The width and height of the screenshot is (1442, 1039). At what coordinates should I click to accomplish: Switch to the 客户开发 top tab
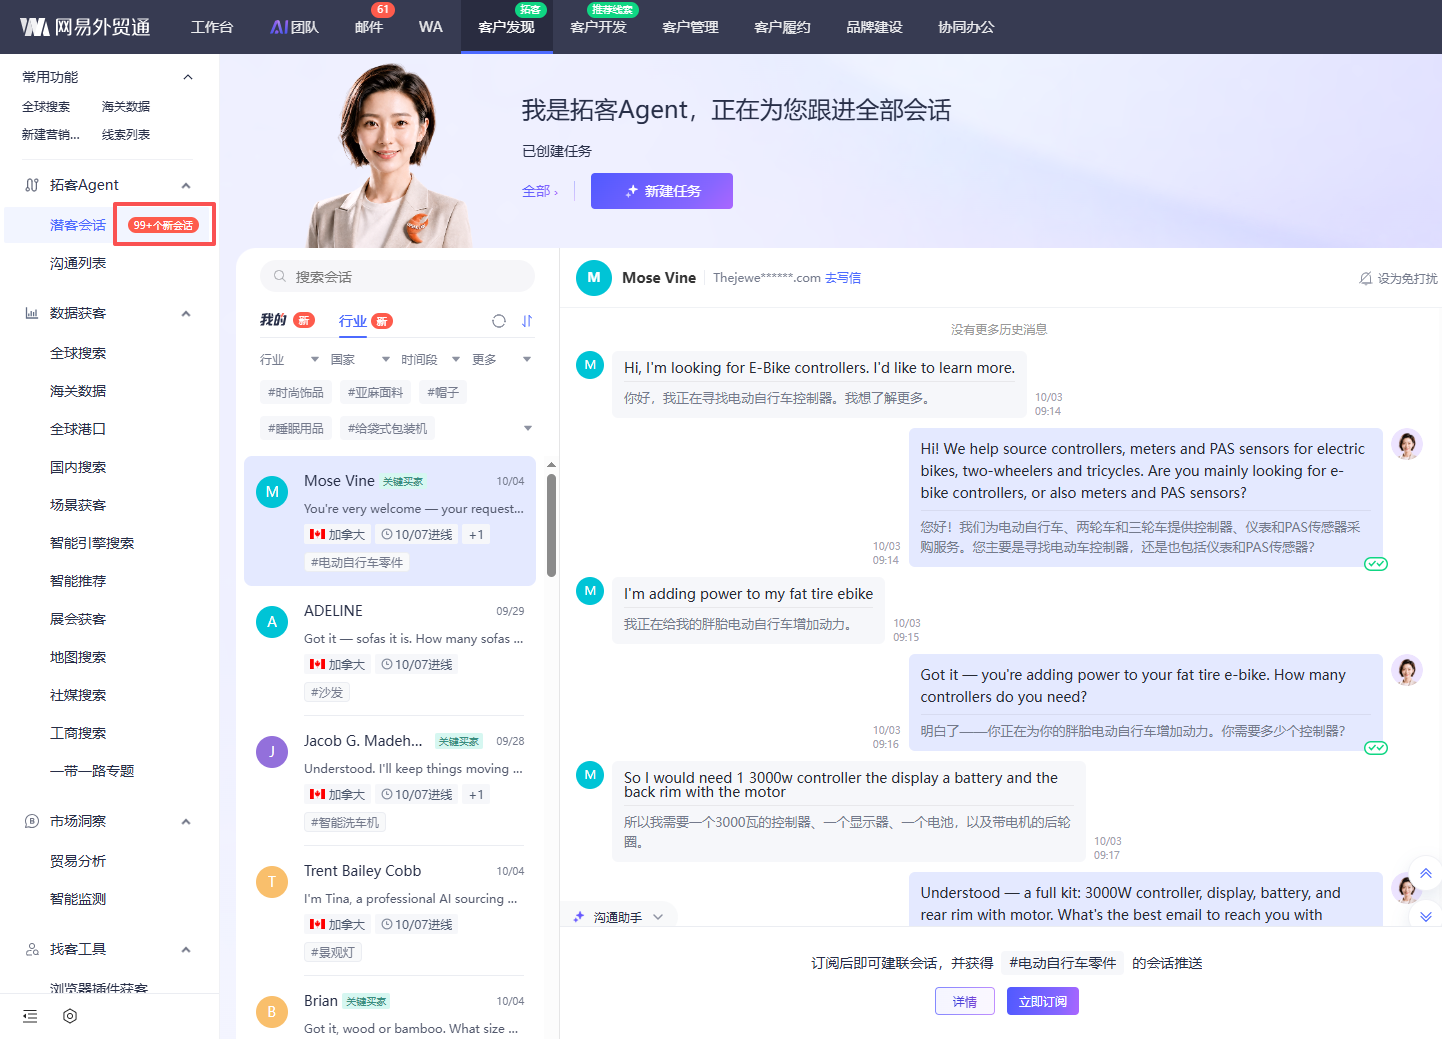598,27
